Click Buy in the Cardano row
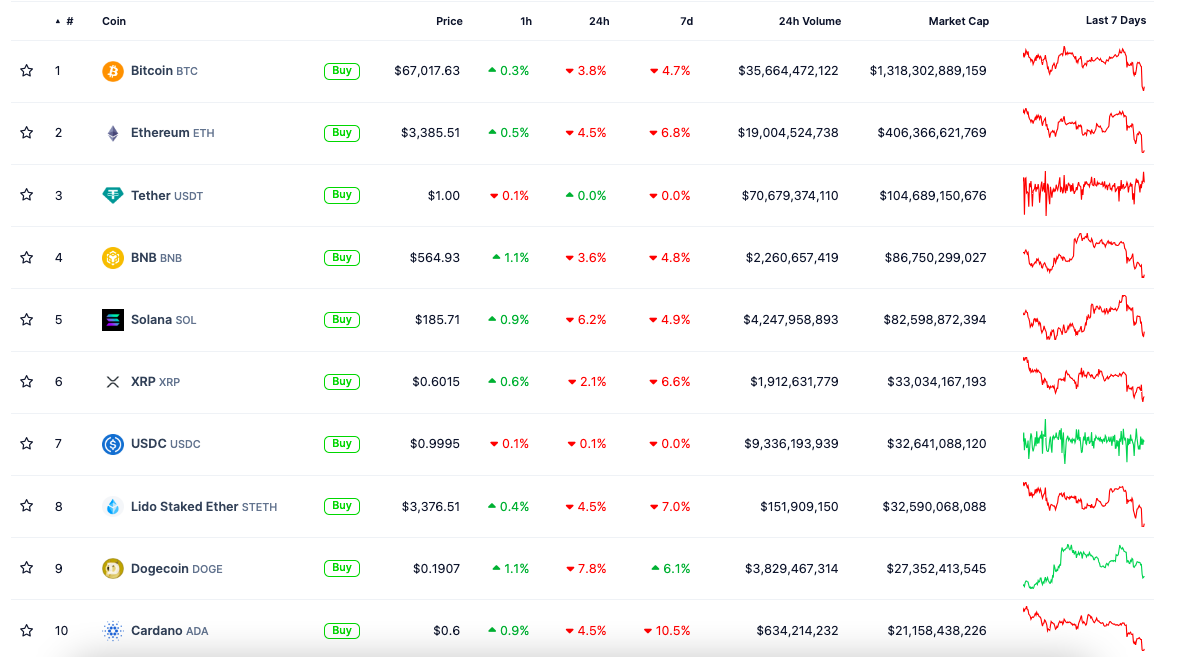1177x657 pixels. (x=342, y=631)
